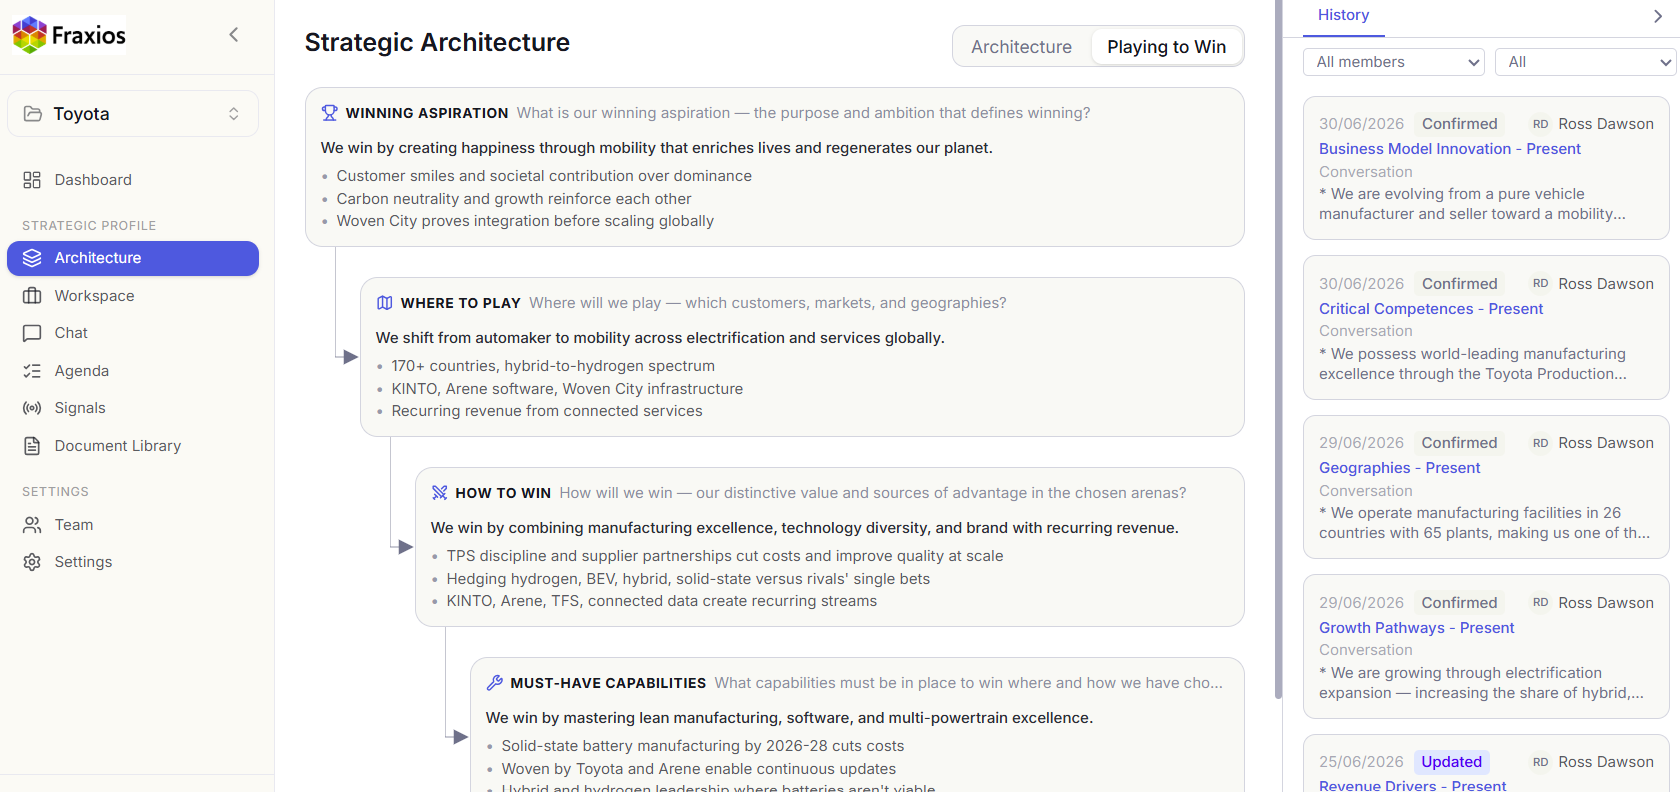Viewport: 1680px width, 792px height.
Task: Click the Agenda list icon
Action: click(x=32, y=371)
